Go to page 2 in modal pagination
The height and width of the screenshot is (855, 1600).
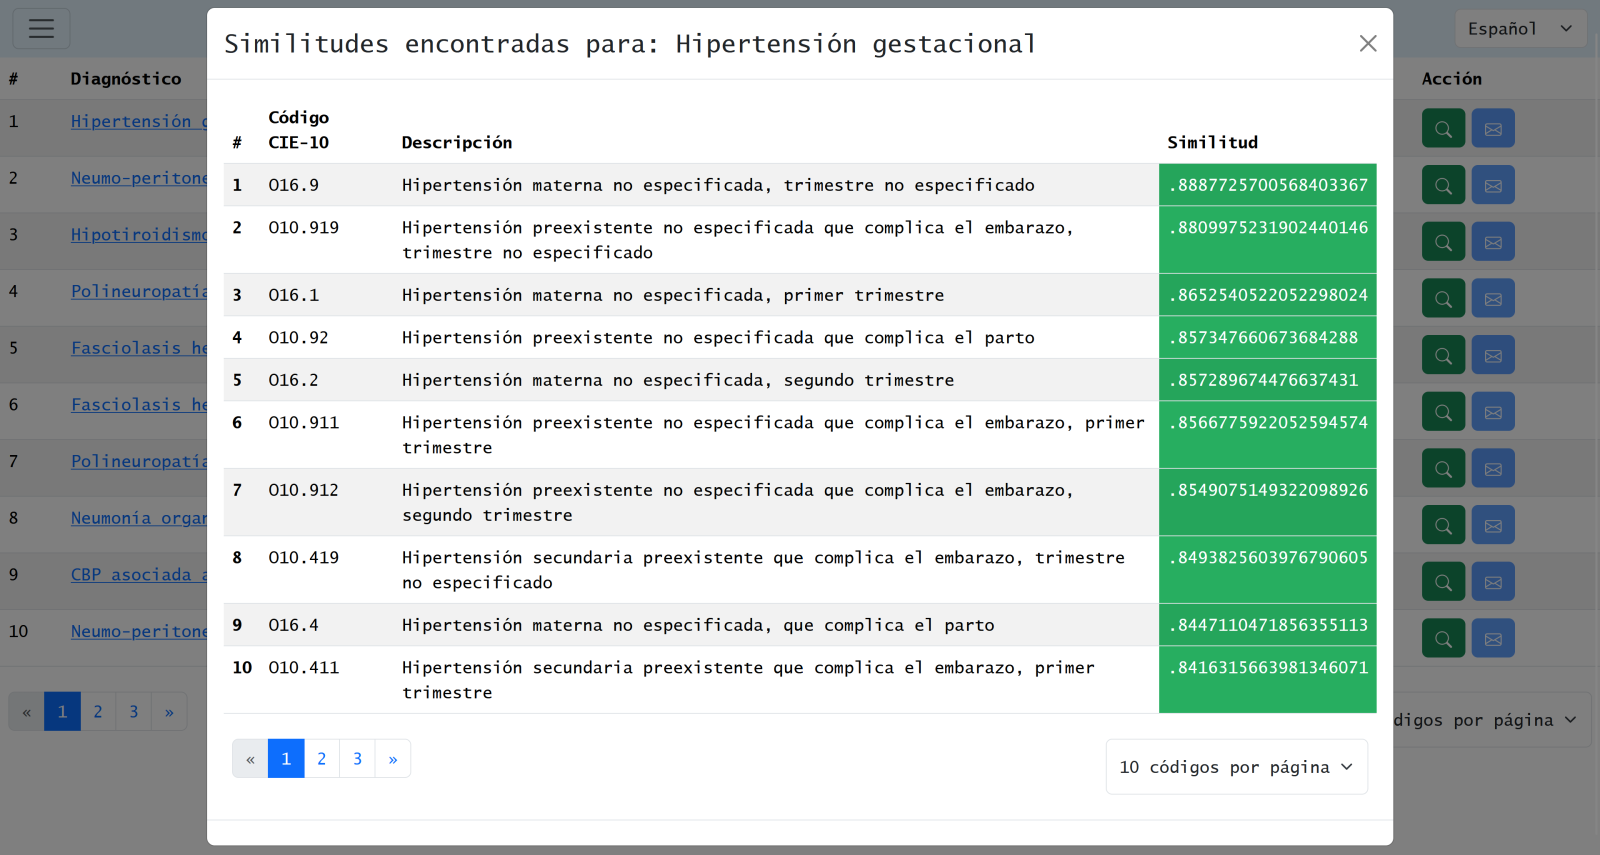pyautogui.click(x=321, y=759)
